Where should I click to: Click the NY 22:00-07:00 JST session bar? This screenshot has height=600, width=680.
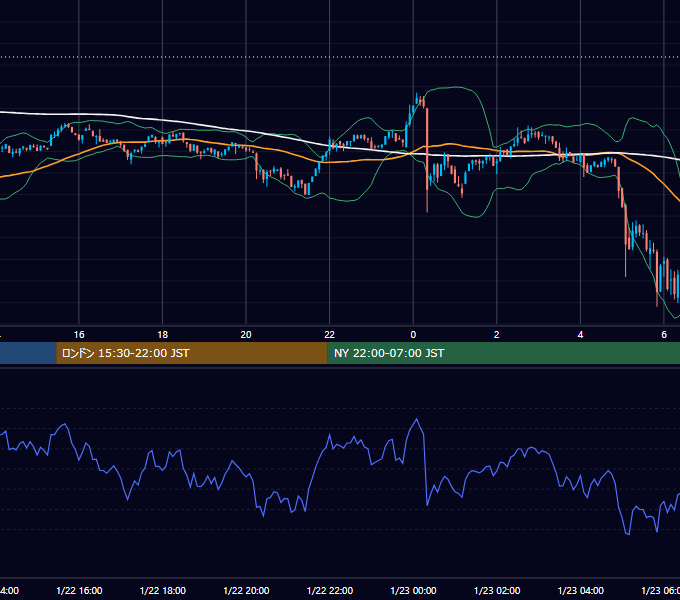click(x=503, y=353)
